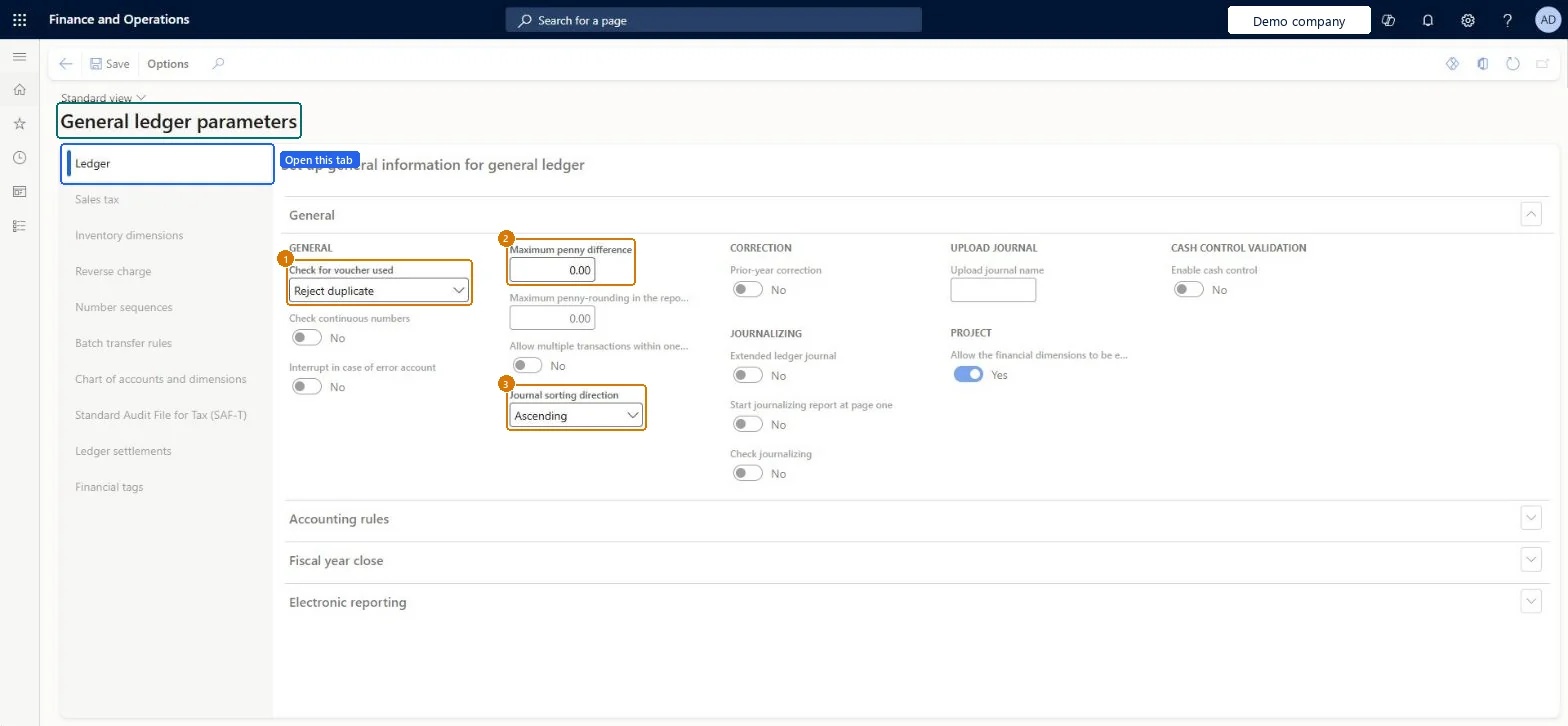Open Check for voucher used dropdown
1568x726 pixels.
(x=379, y=290)
